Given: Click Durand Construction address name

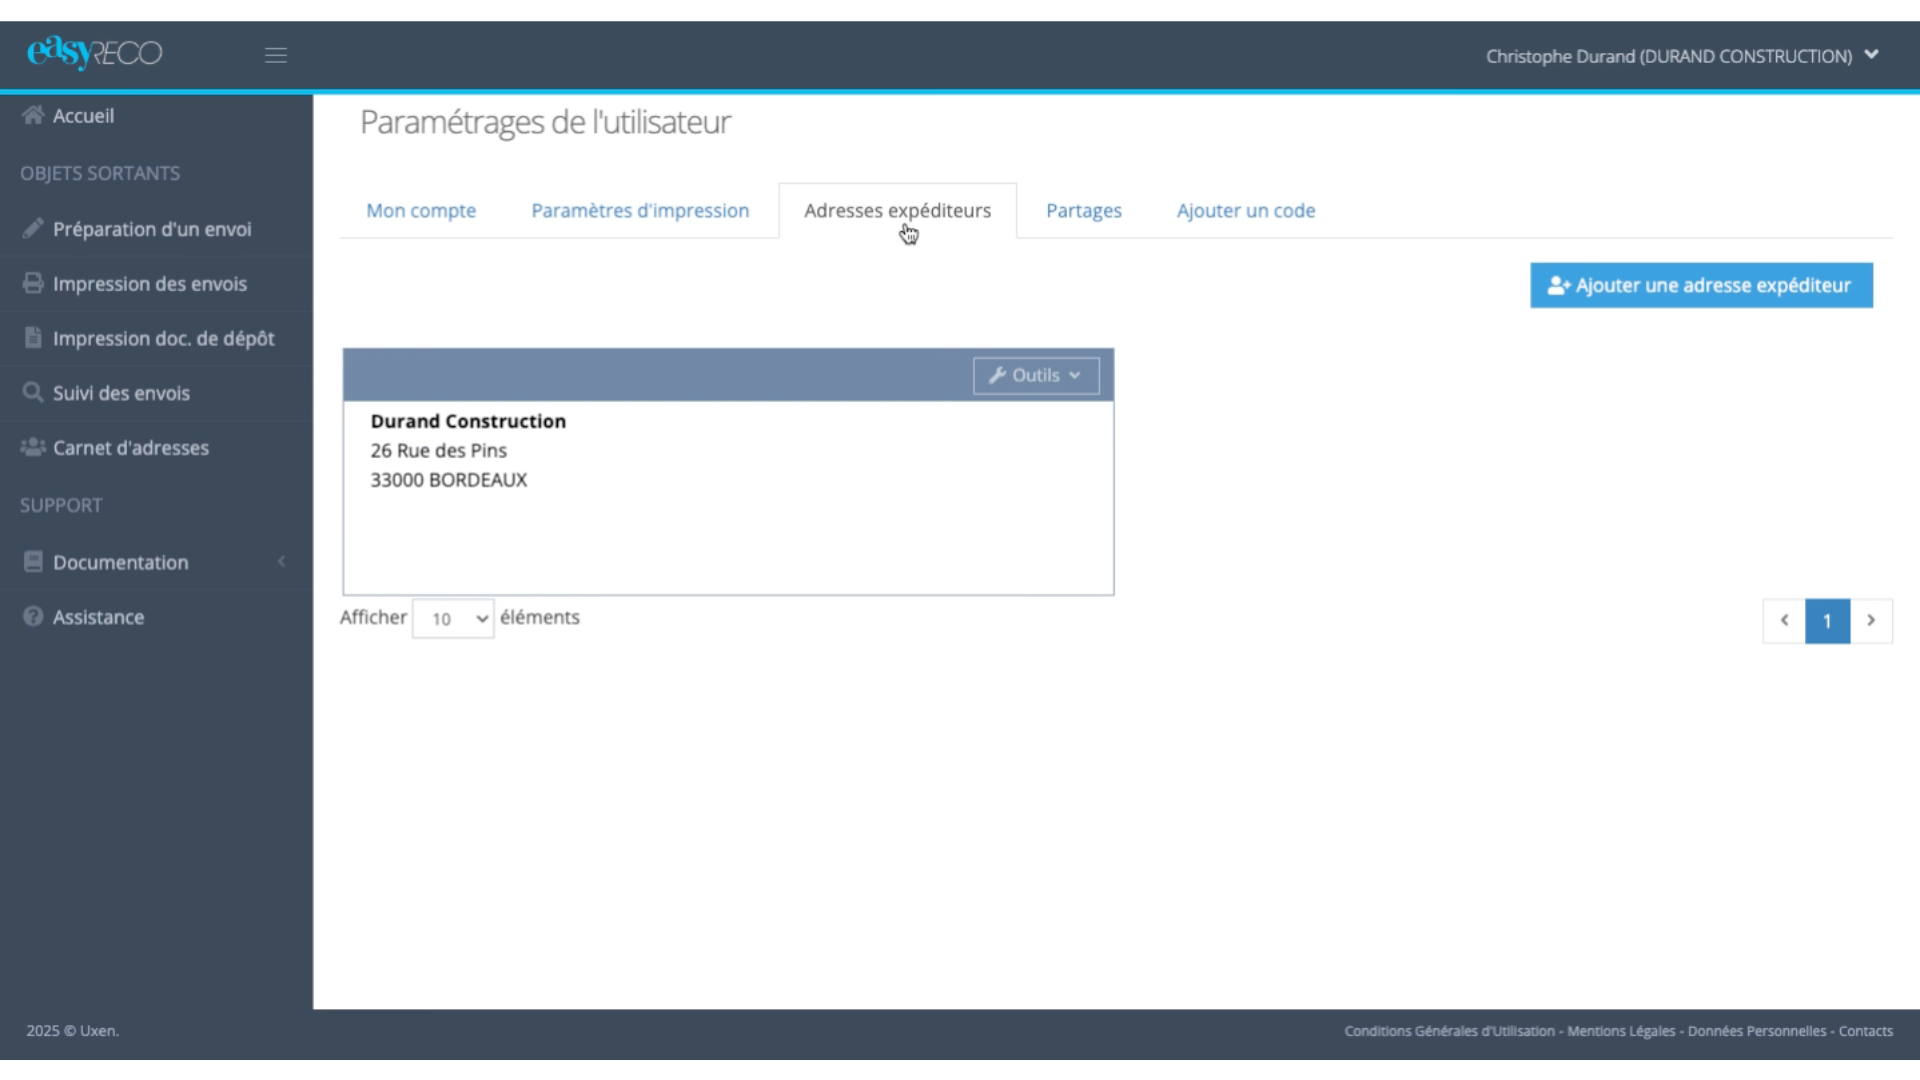Looking at the screenshot, I should [468, 421].
